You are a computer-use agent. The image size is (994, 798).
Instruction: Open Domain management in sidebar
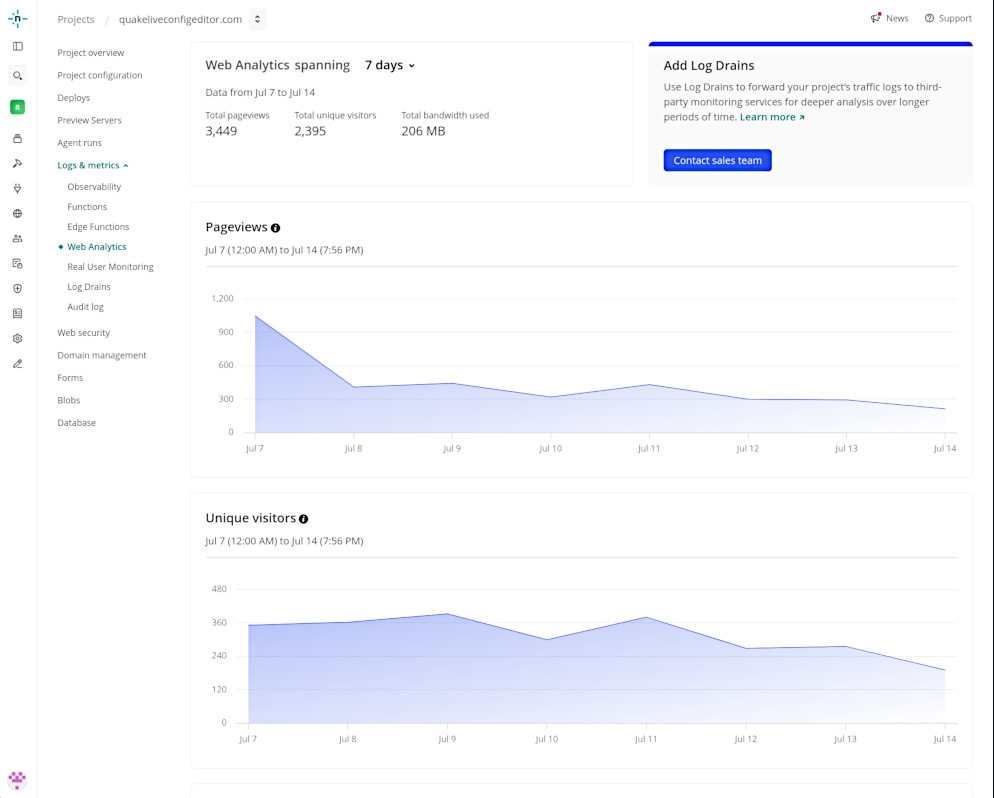click(101, 356)
